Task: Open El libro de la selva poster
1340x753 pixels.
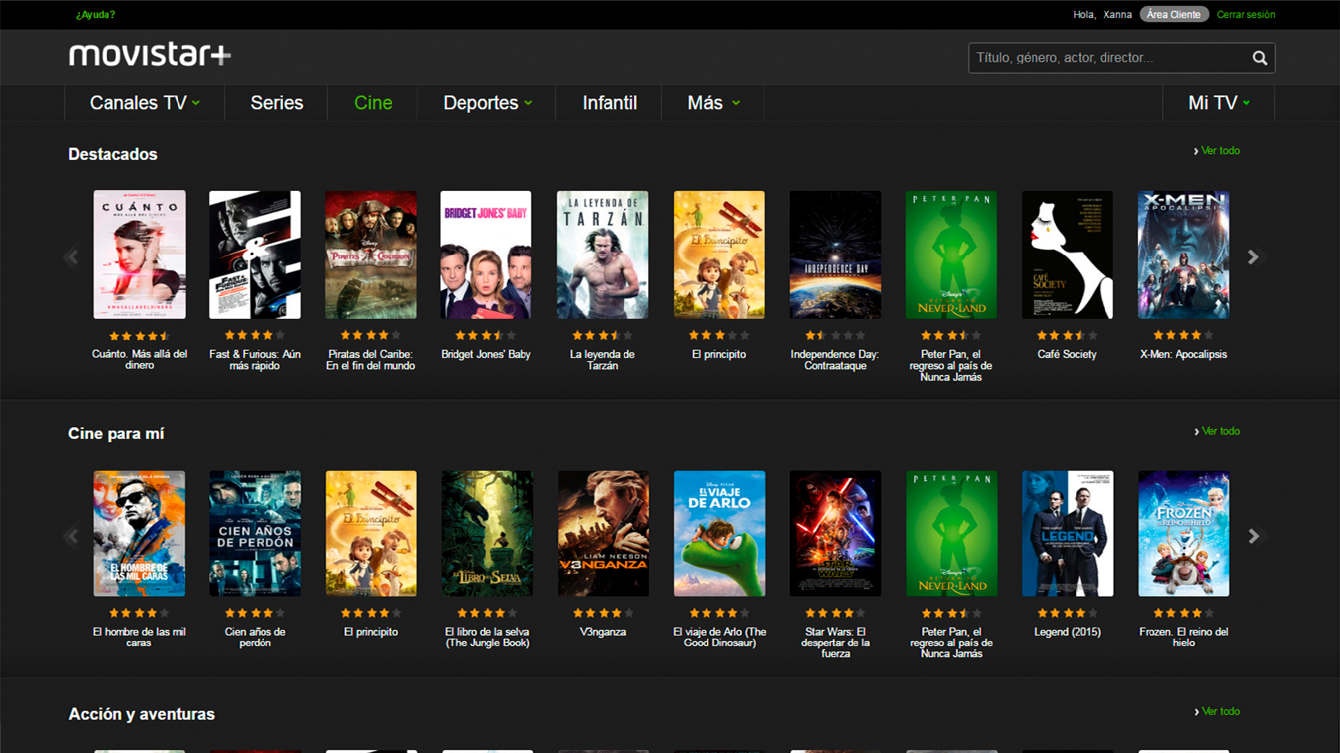Action: click(487, 534)
